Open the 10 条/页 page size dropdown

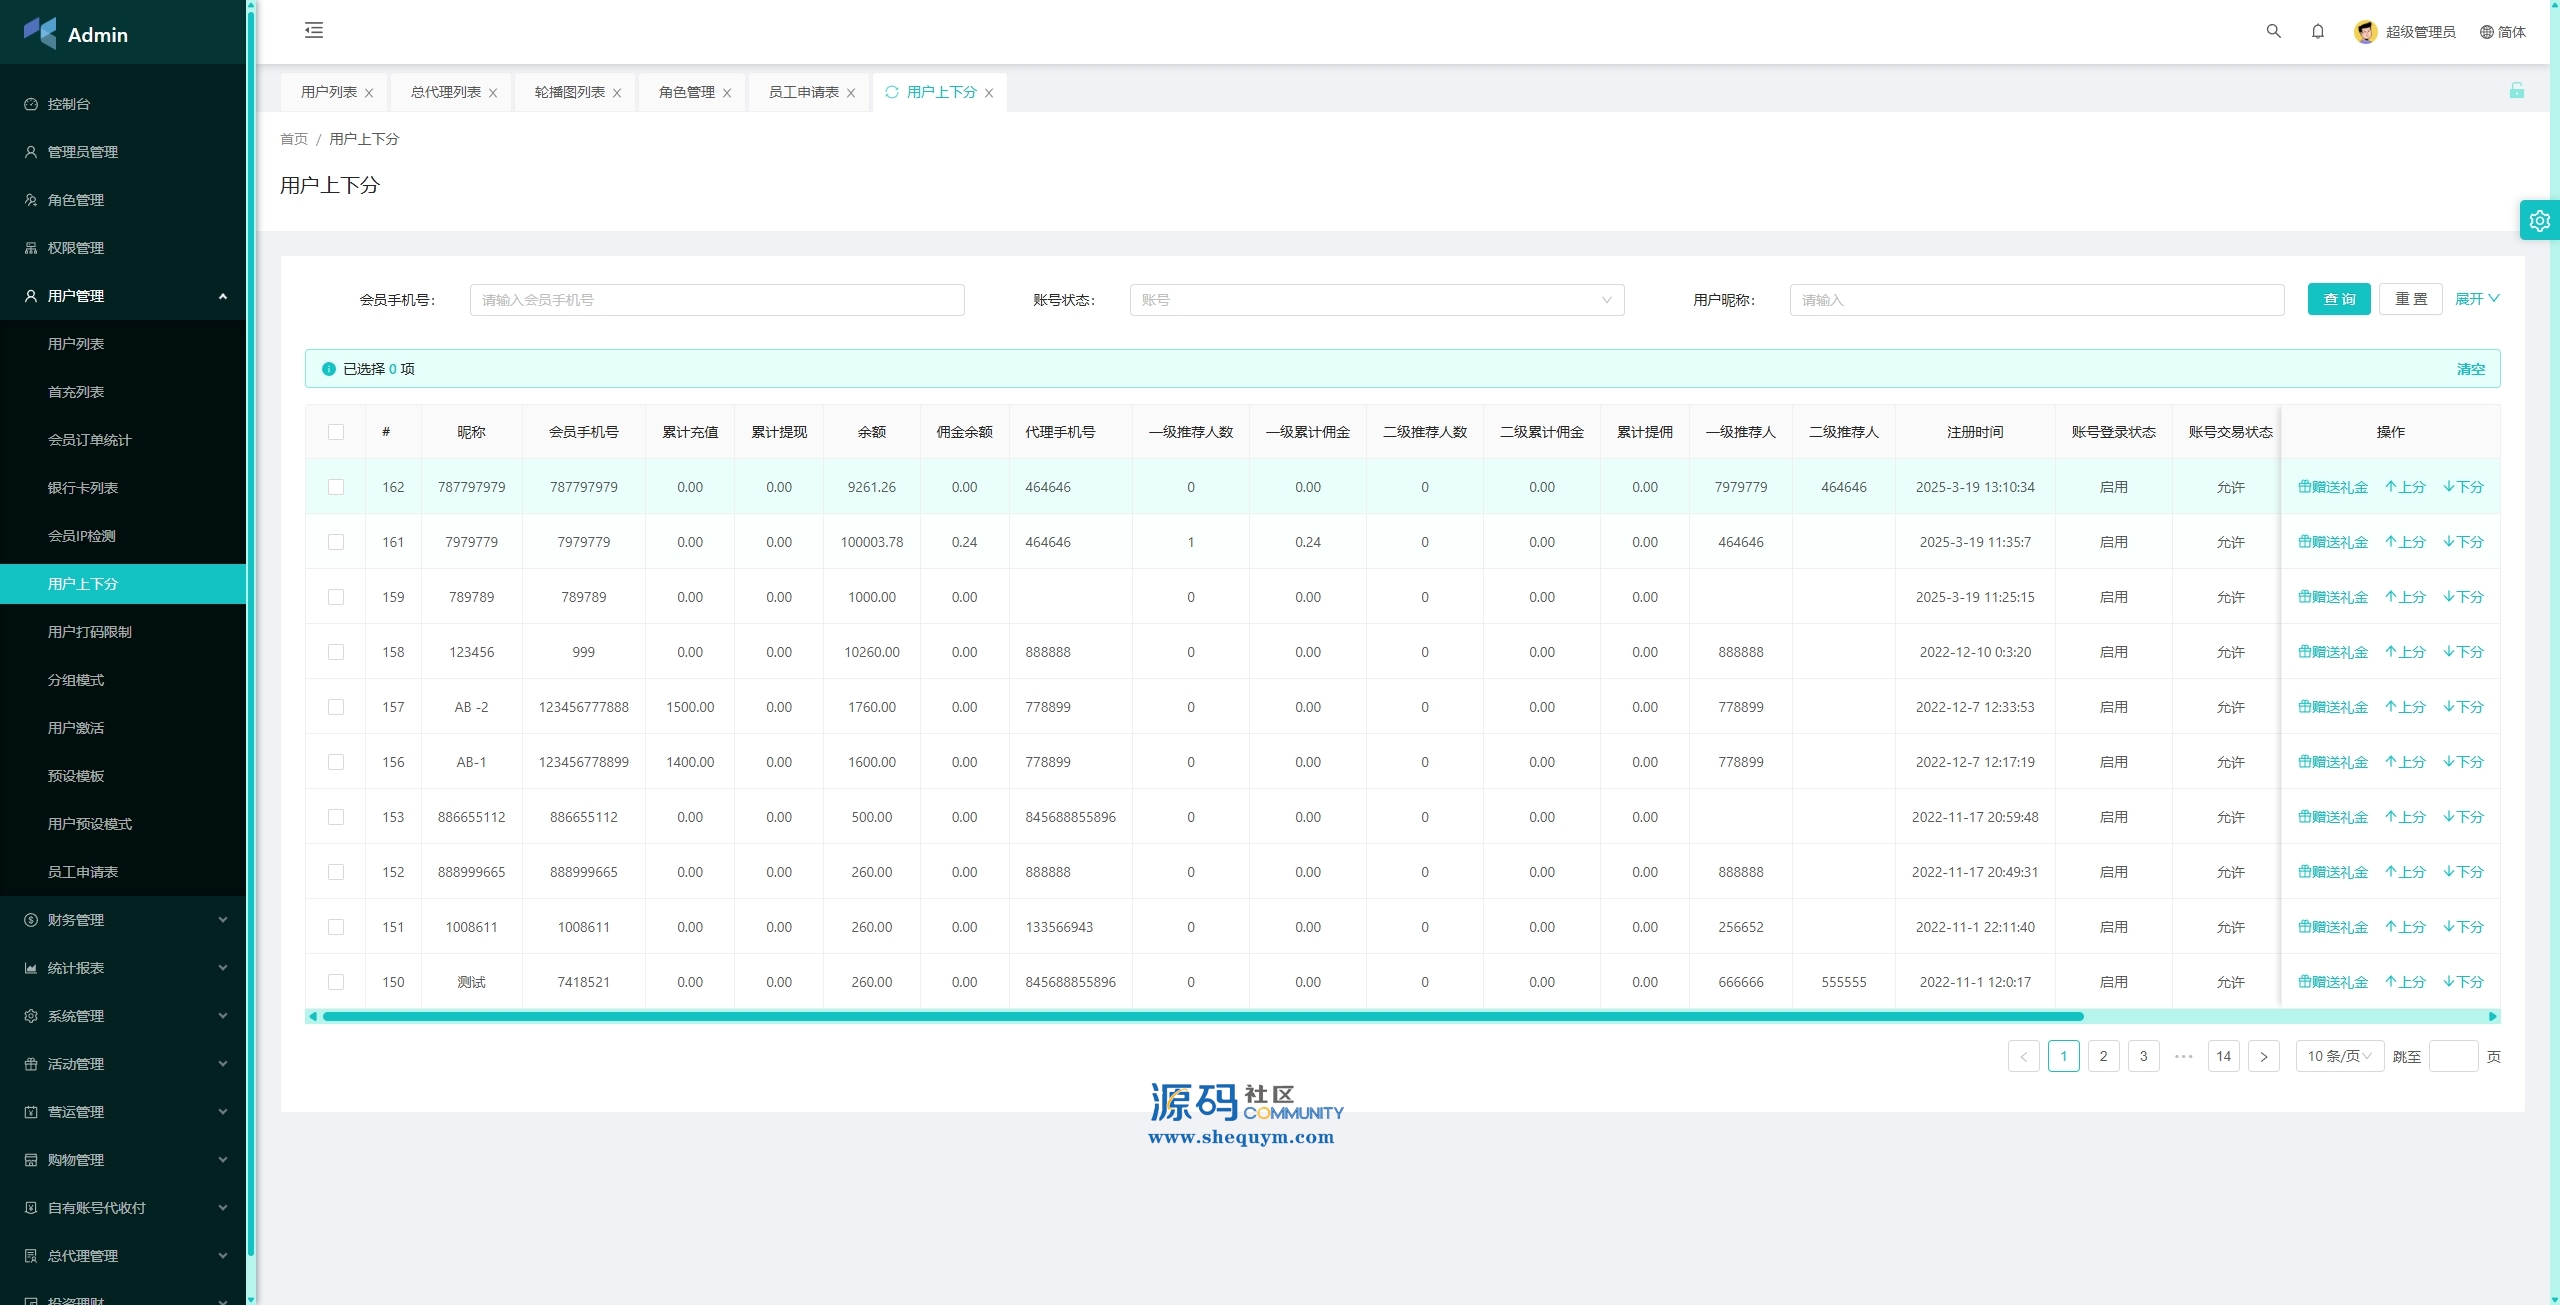point(2338,1056)
